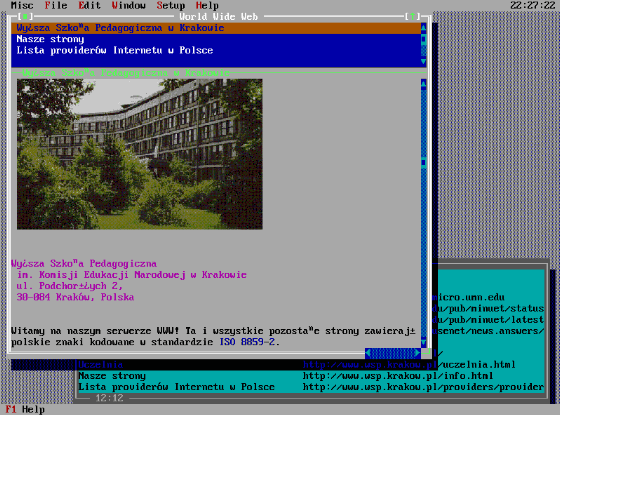Click the page vertical scrollbar thumb
Screen dimensions: 640x480
click(x=424, y=162)
